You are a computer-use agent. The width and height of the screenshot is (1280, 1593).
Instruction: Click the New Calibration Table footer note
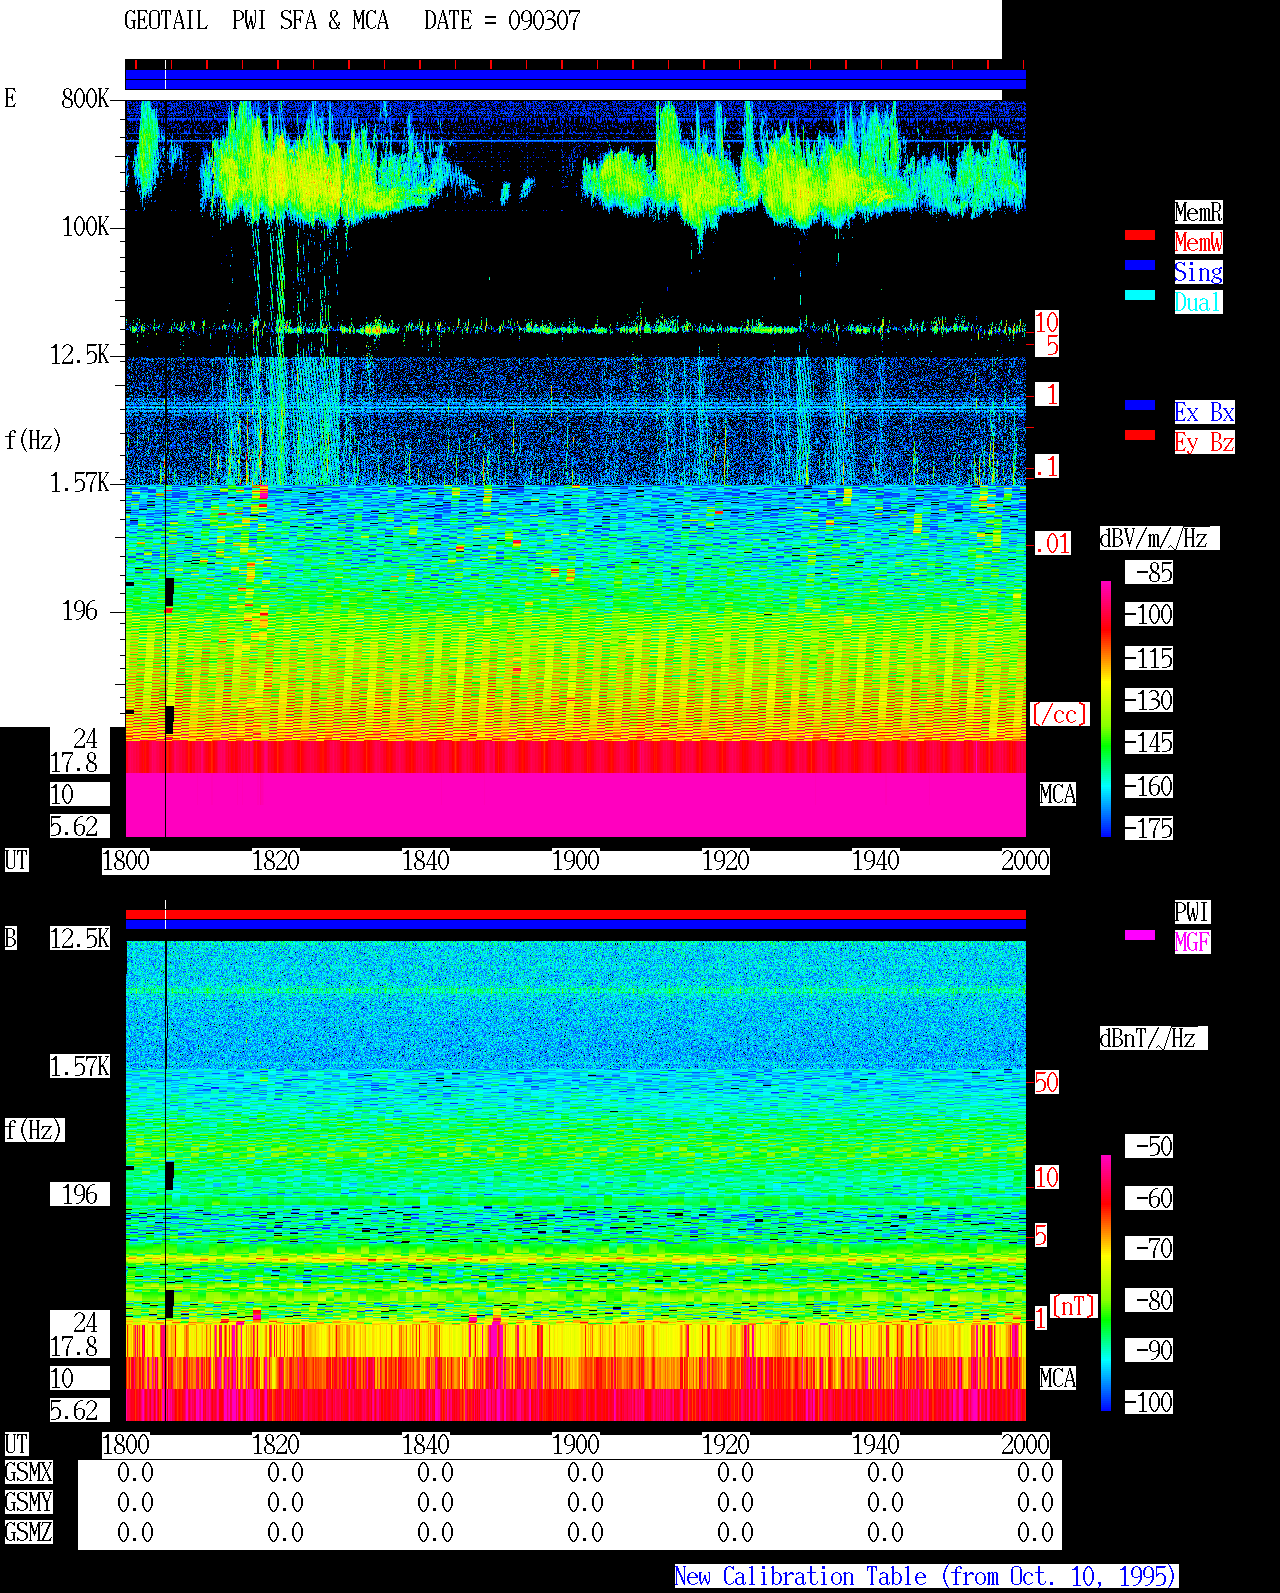[x=926, y=1577]
